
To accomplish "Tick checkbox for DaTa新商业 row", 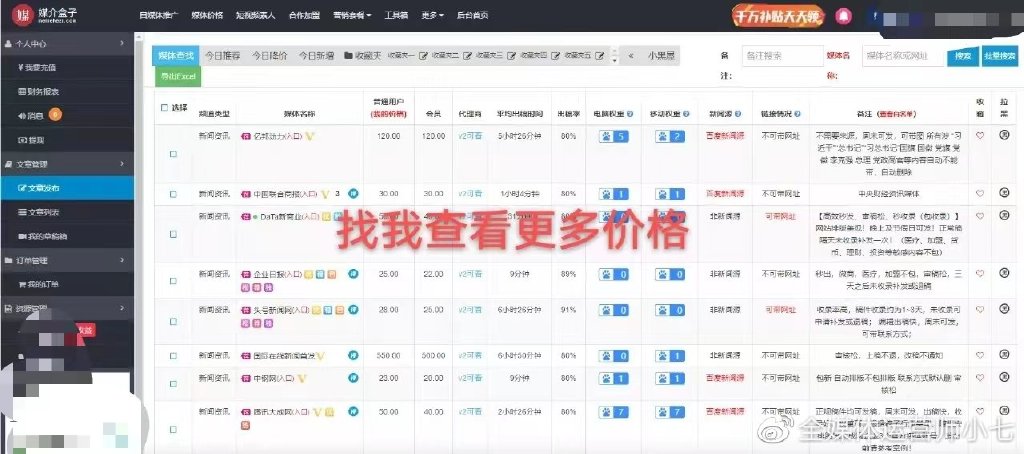I will point(173,234).
